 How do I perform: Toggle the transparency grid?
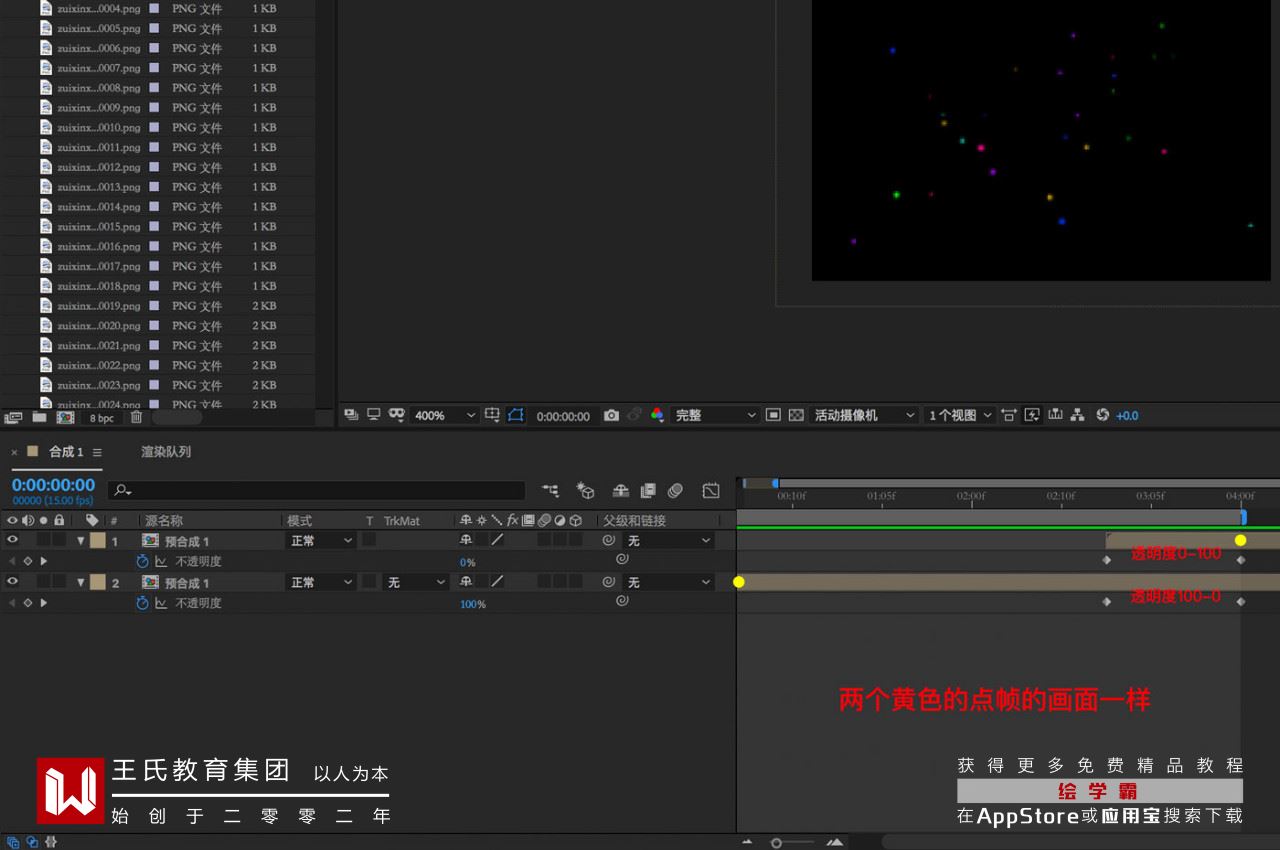pyautogui.click(x=796, y=415)
